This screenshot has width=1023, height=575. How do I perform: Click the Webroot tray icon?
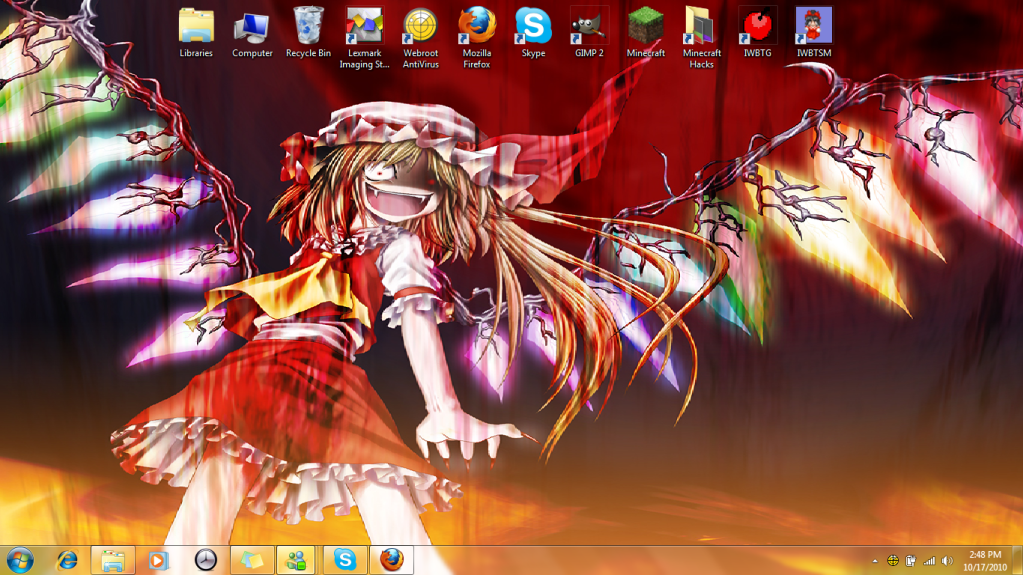point(893,561)
